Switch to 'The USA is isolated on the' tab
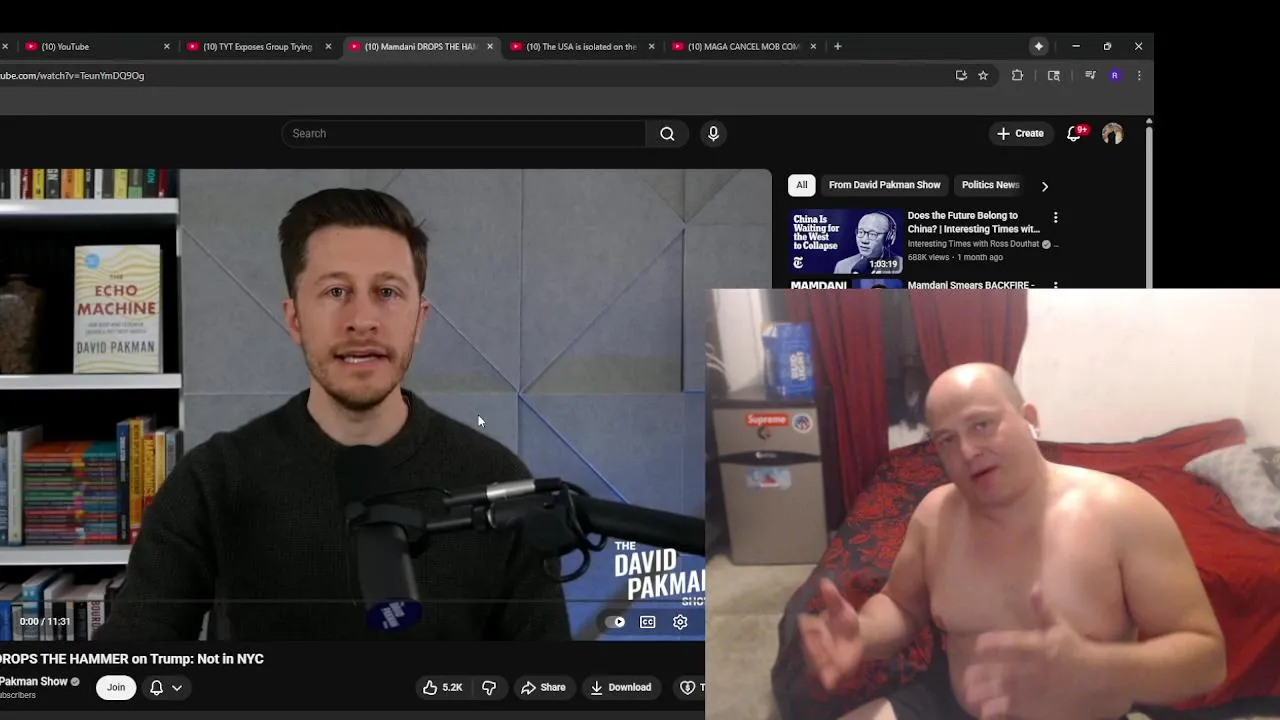Viewport: 1280px width, 720px height. click(x=581, y=46)
